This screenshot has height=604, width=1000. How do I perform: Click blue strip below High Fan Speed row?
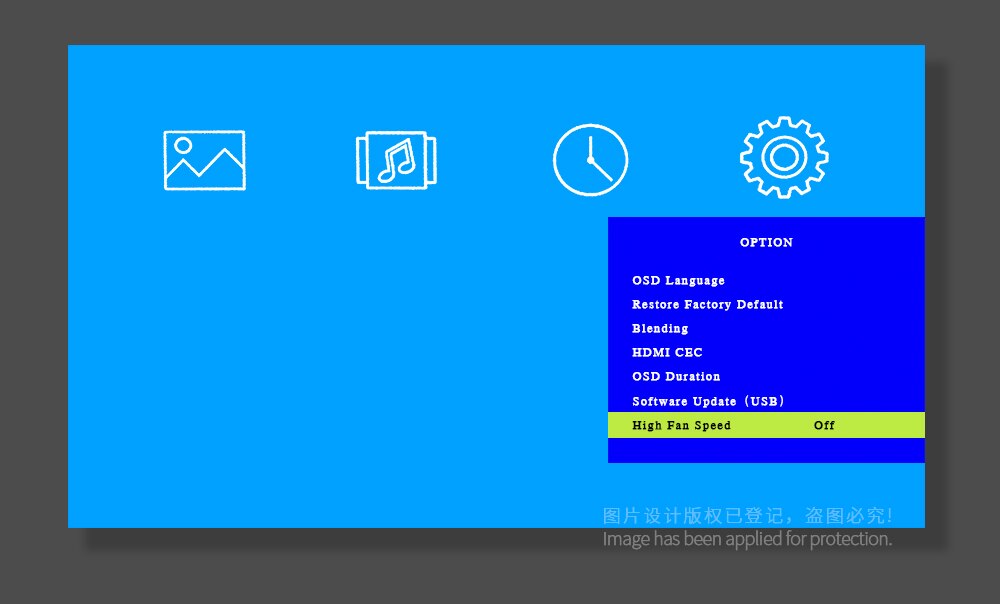(766, 450)
